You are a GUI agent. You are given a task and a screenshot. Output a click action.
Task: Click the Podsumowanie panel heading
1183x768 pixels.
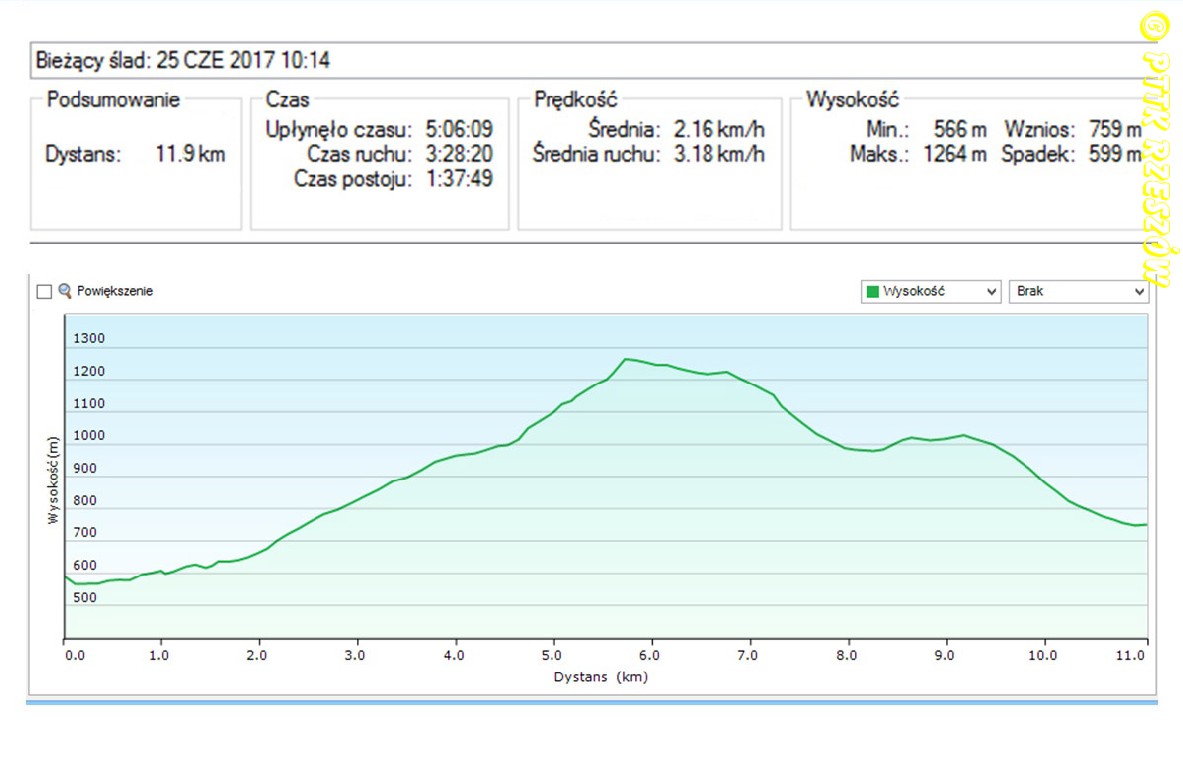tap(113, 99)
